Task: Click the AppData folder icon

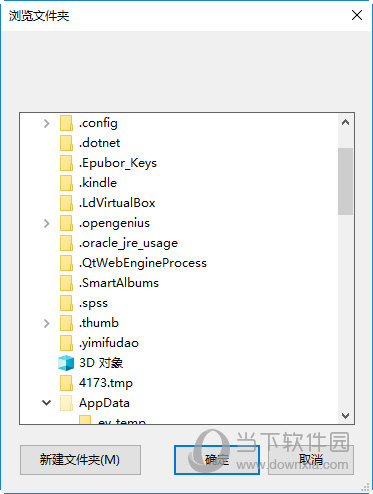Action: click(66, 403)
